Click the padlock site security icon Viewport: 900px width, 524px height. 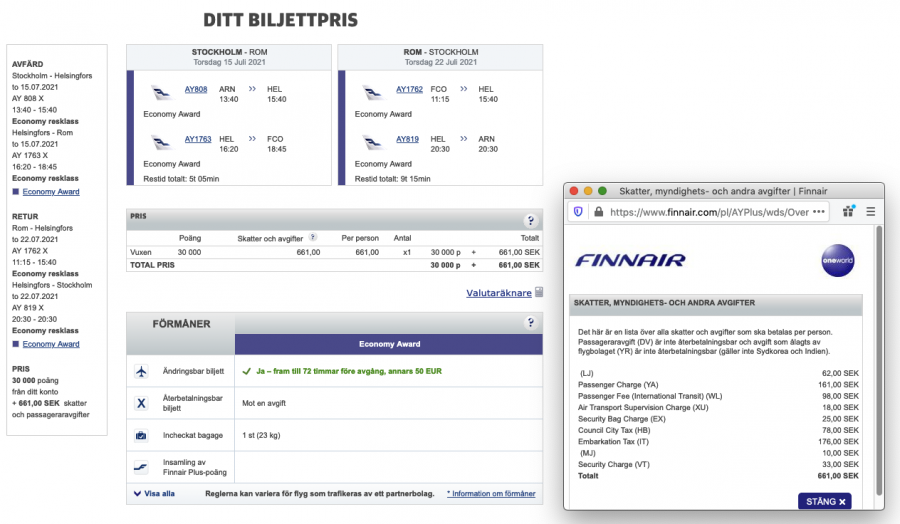coord(598,212)
